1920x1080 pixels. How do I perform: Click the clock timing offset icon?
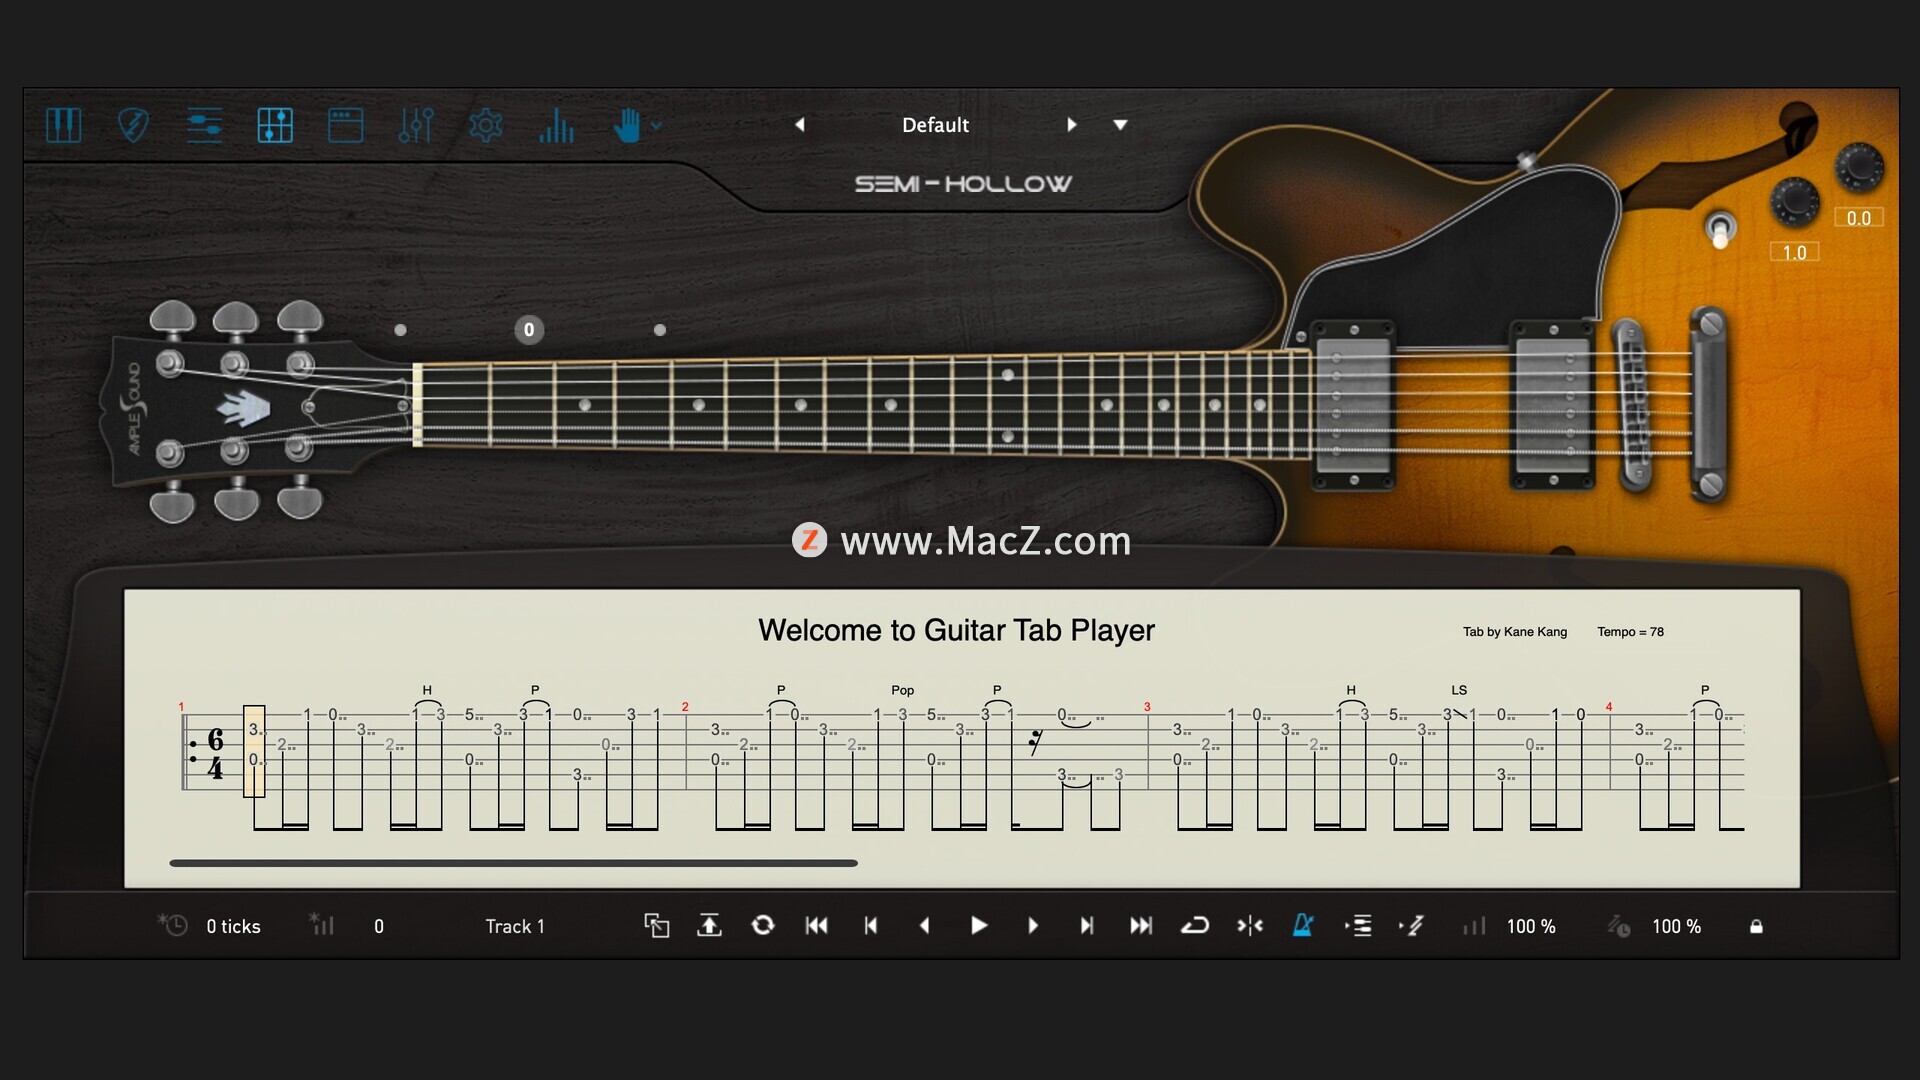(x=172, y=926)
